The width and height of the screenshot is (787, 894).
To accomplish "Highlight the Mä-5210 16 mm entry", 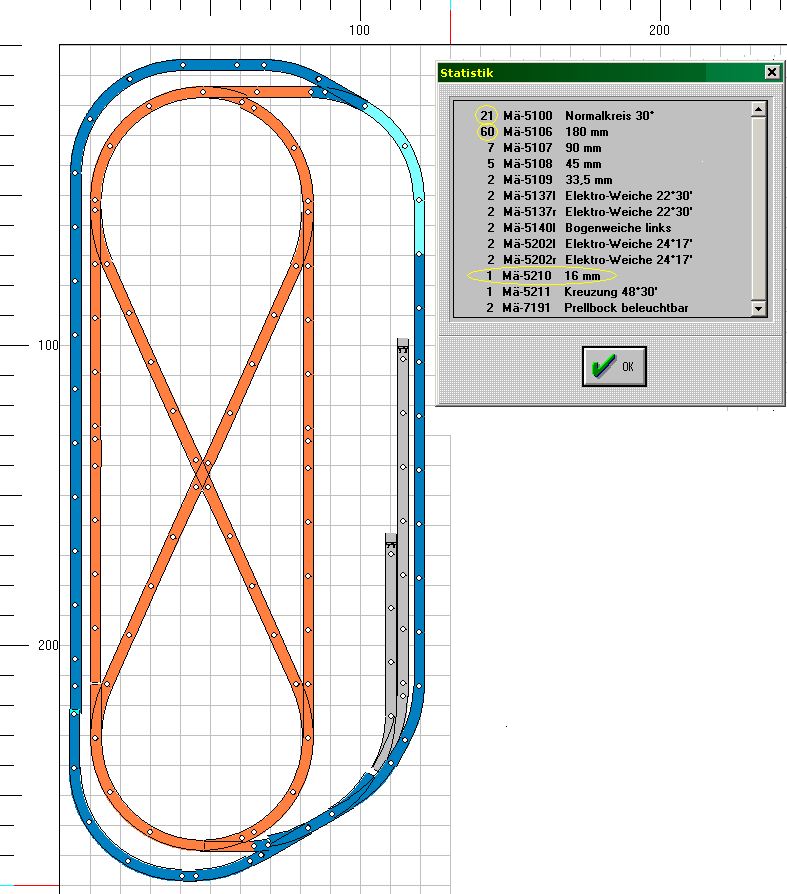I will [600, 275].
